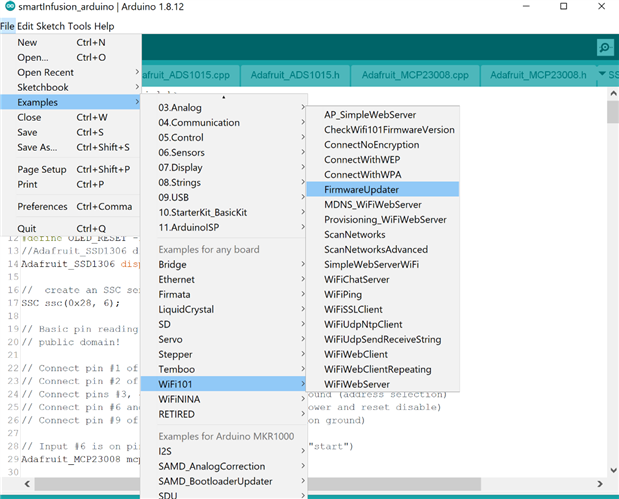The image size is (619, 499).
Task: Select the FirmwareUpdater example
Action: (x=360, y=189)
